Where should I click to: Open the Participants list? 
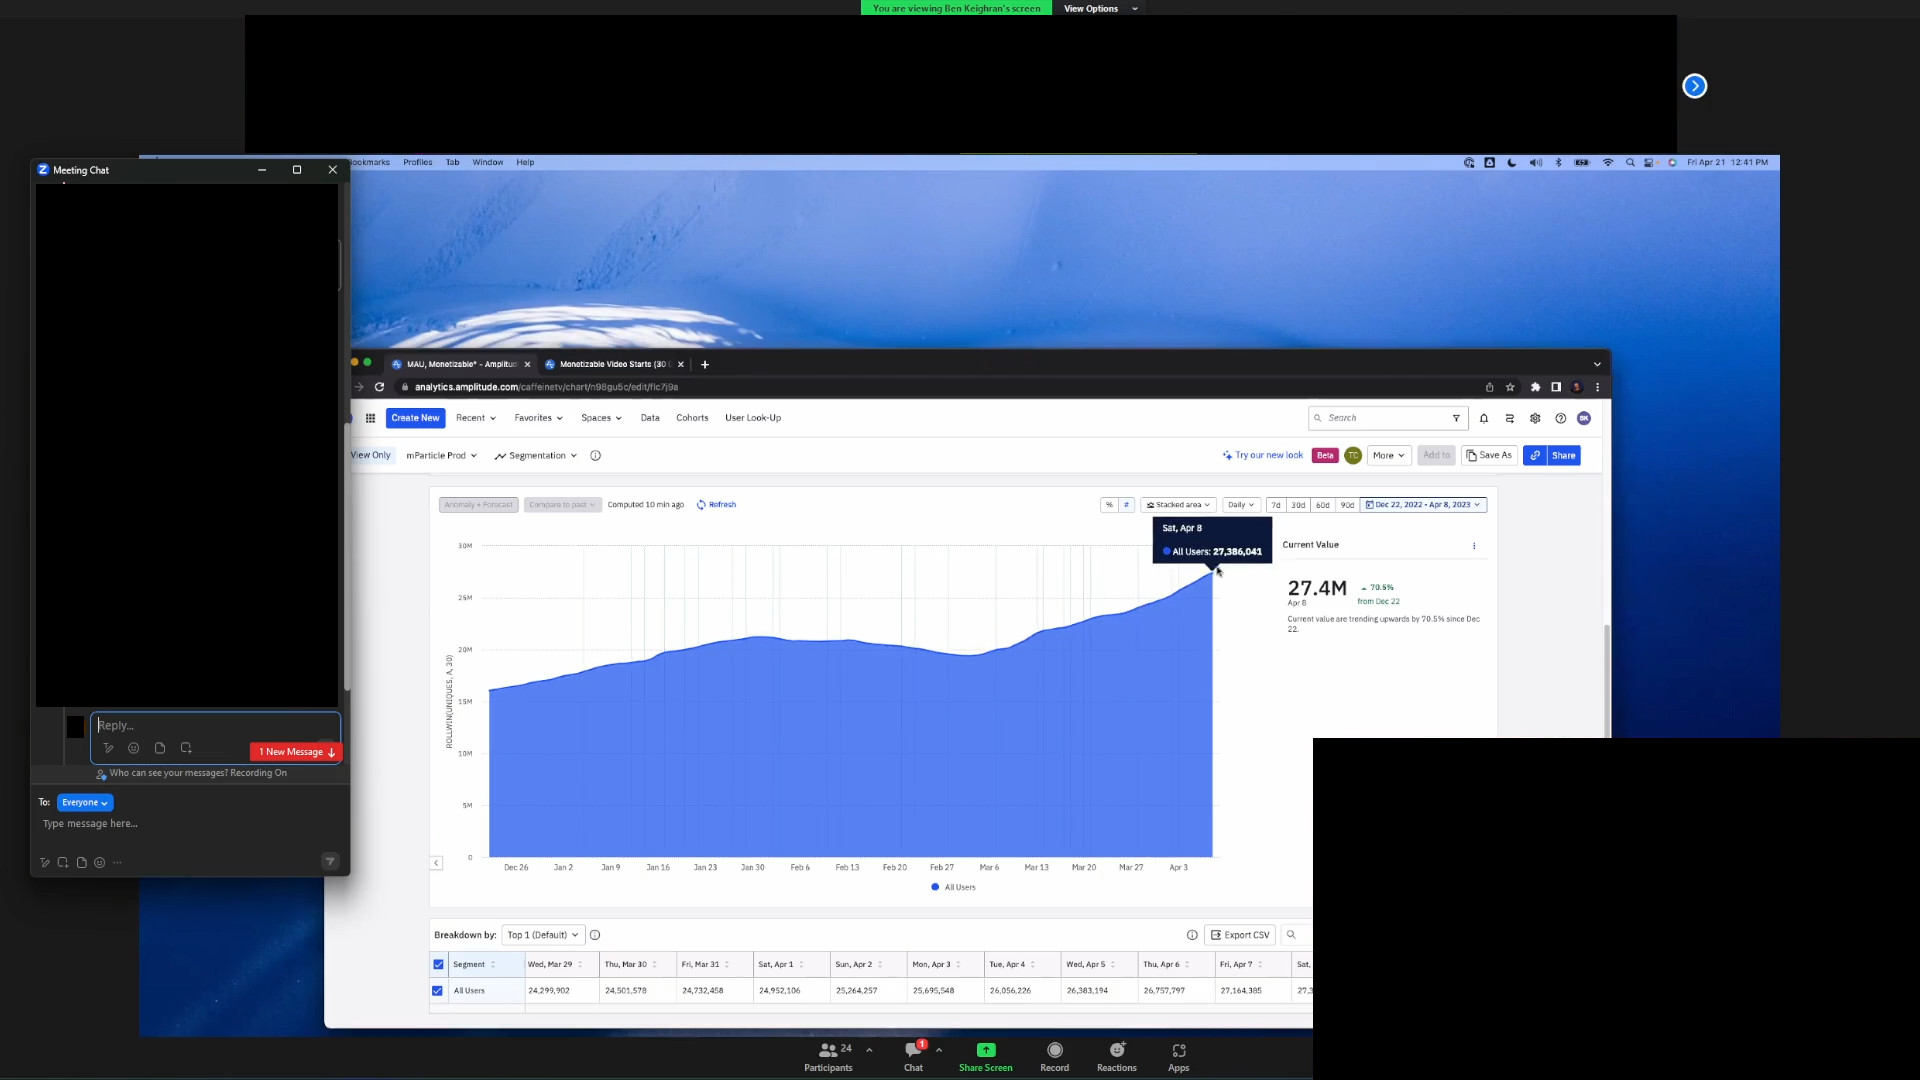[828, 1056]
